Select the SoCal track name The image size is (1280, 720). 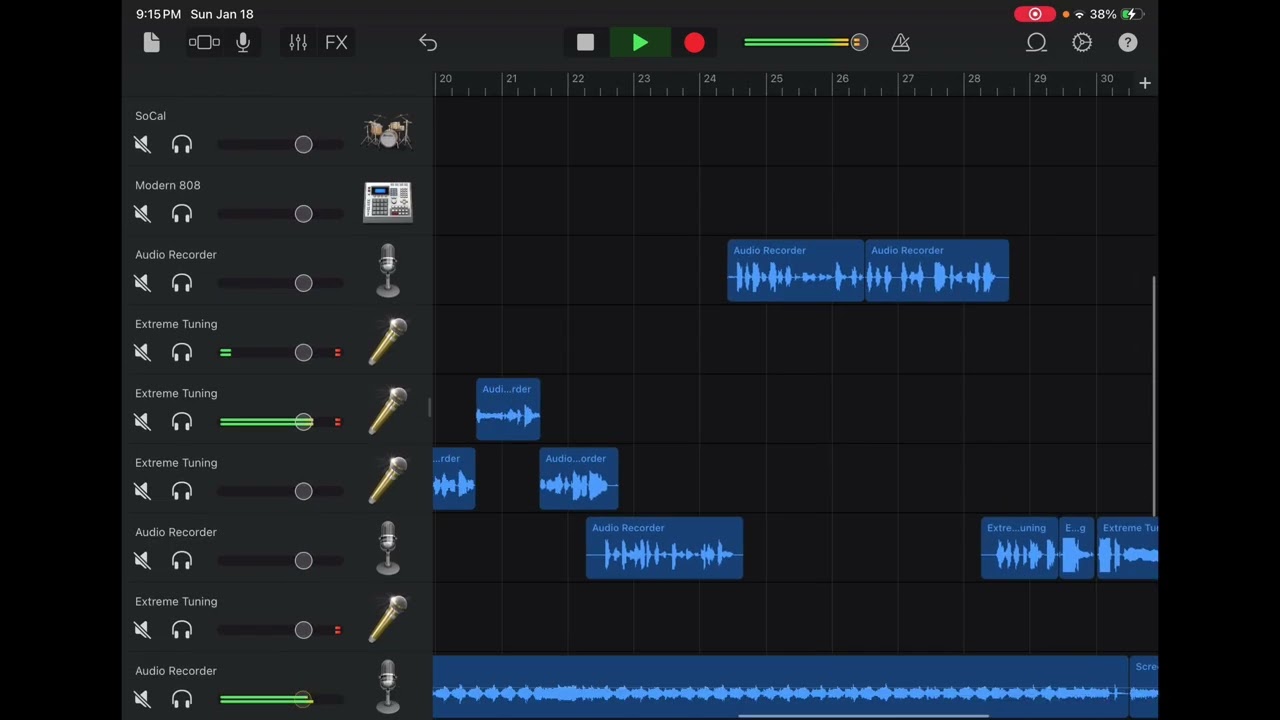pos(151,116)
